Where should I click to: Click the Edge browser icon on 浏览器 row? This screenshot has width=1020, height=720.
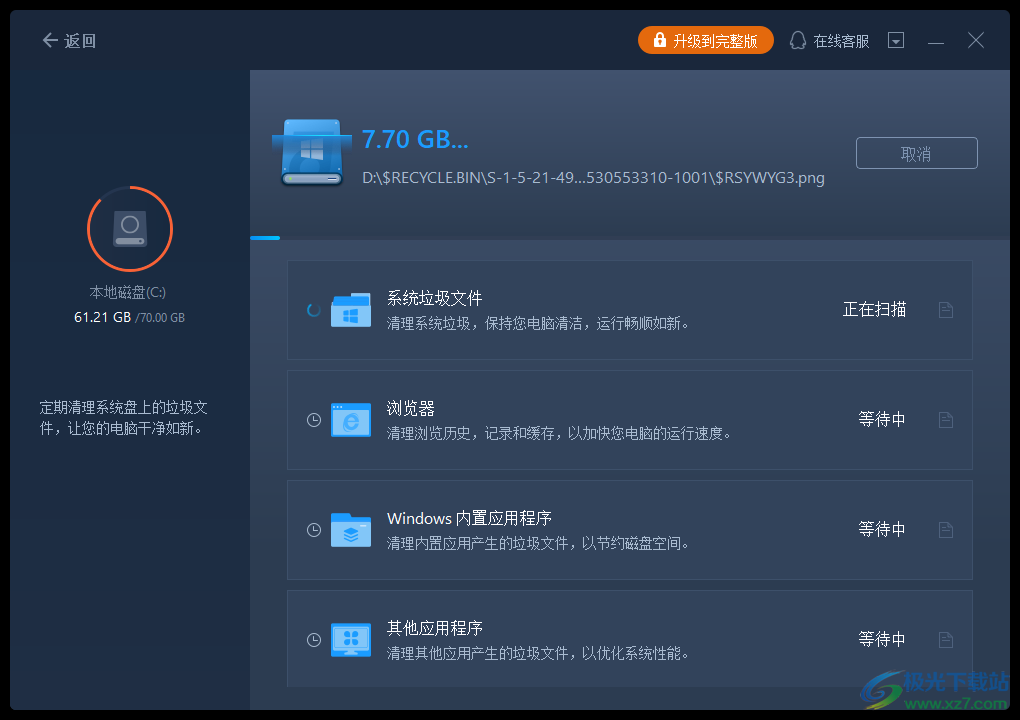pyautogui.click(x=350, y=420)
